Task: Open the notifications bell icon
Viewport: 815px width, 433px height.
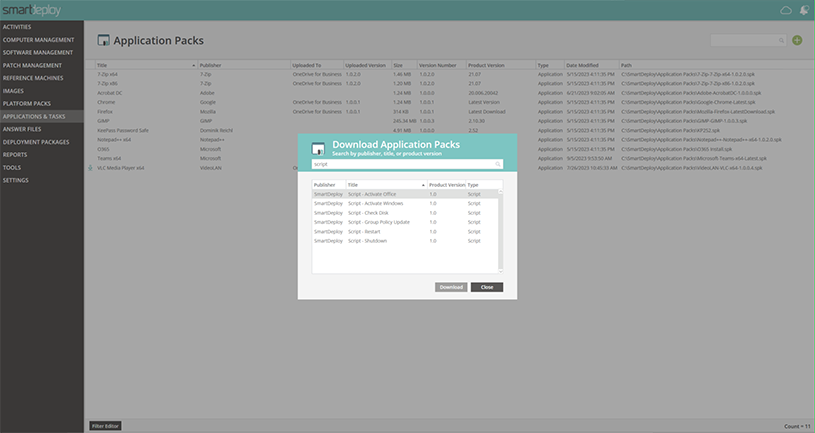Action: (804, 10)
